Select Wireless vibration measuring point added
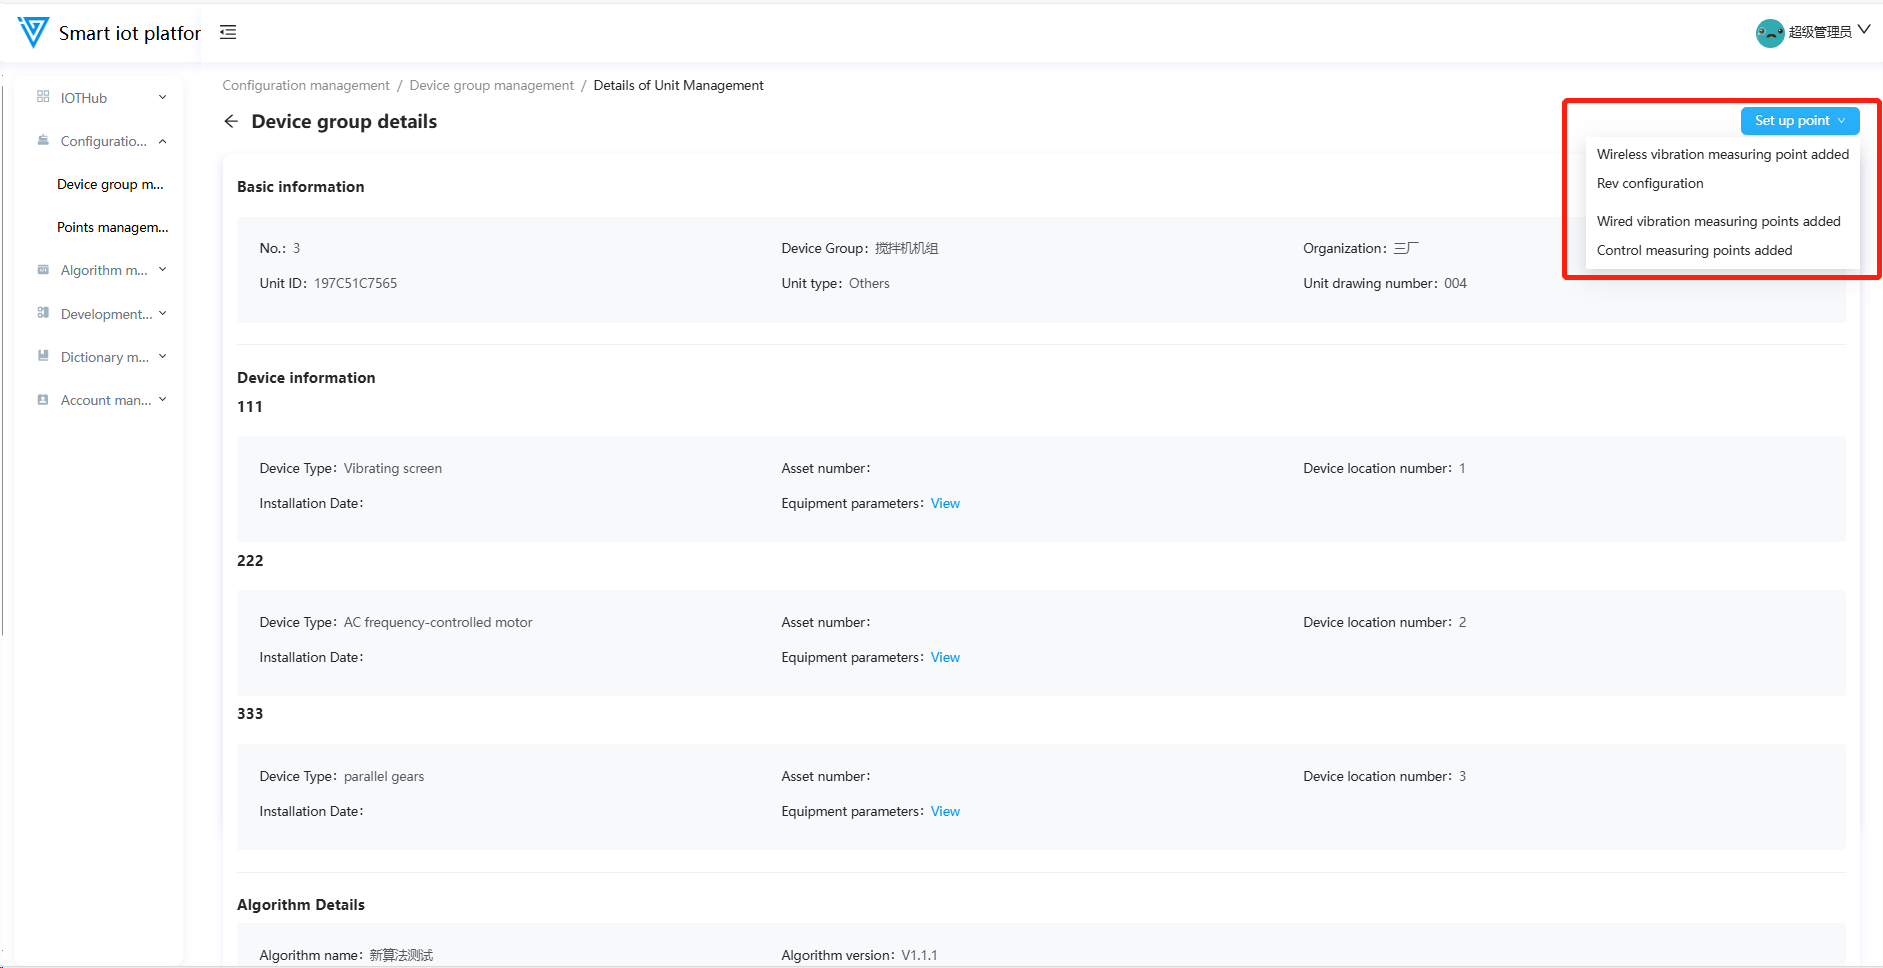Screen dimensions: 1883x968 [x=1722, y=154]
